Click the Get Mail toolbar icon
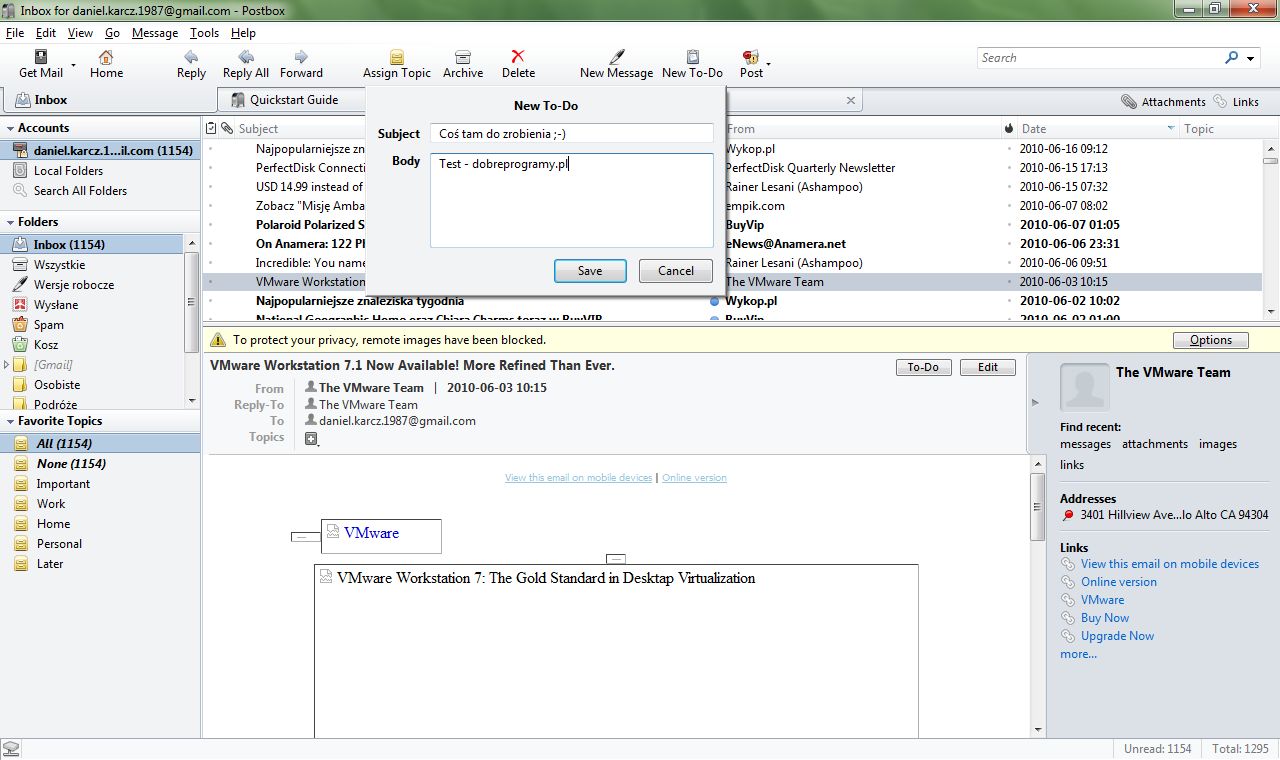Screen dimensions: 1280x760 (x=41, y=57)
